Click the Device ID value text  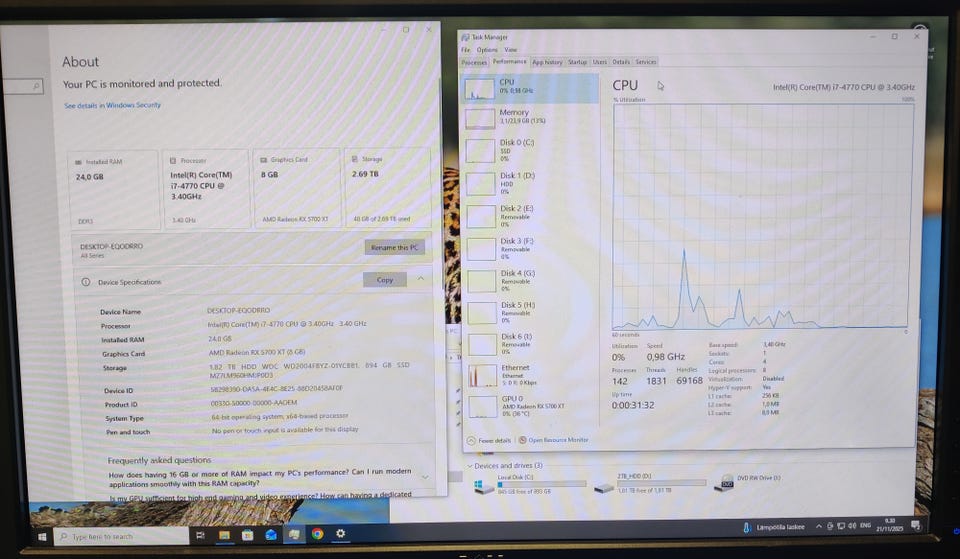277,389
